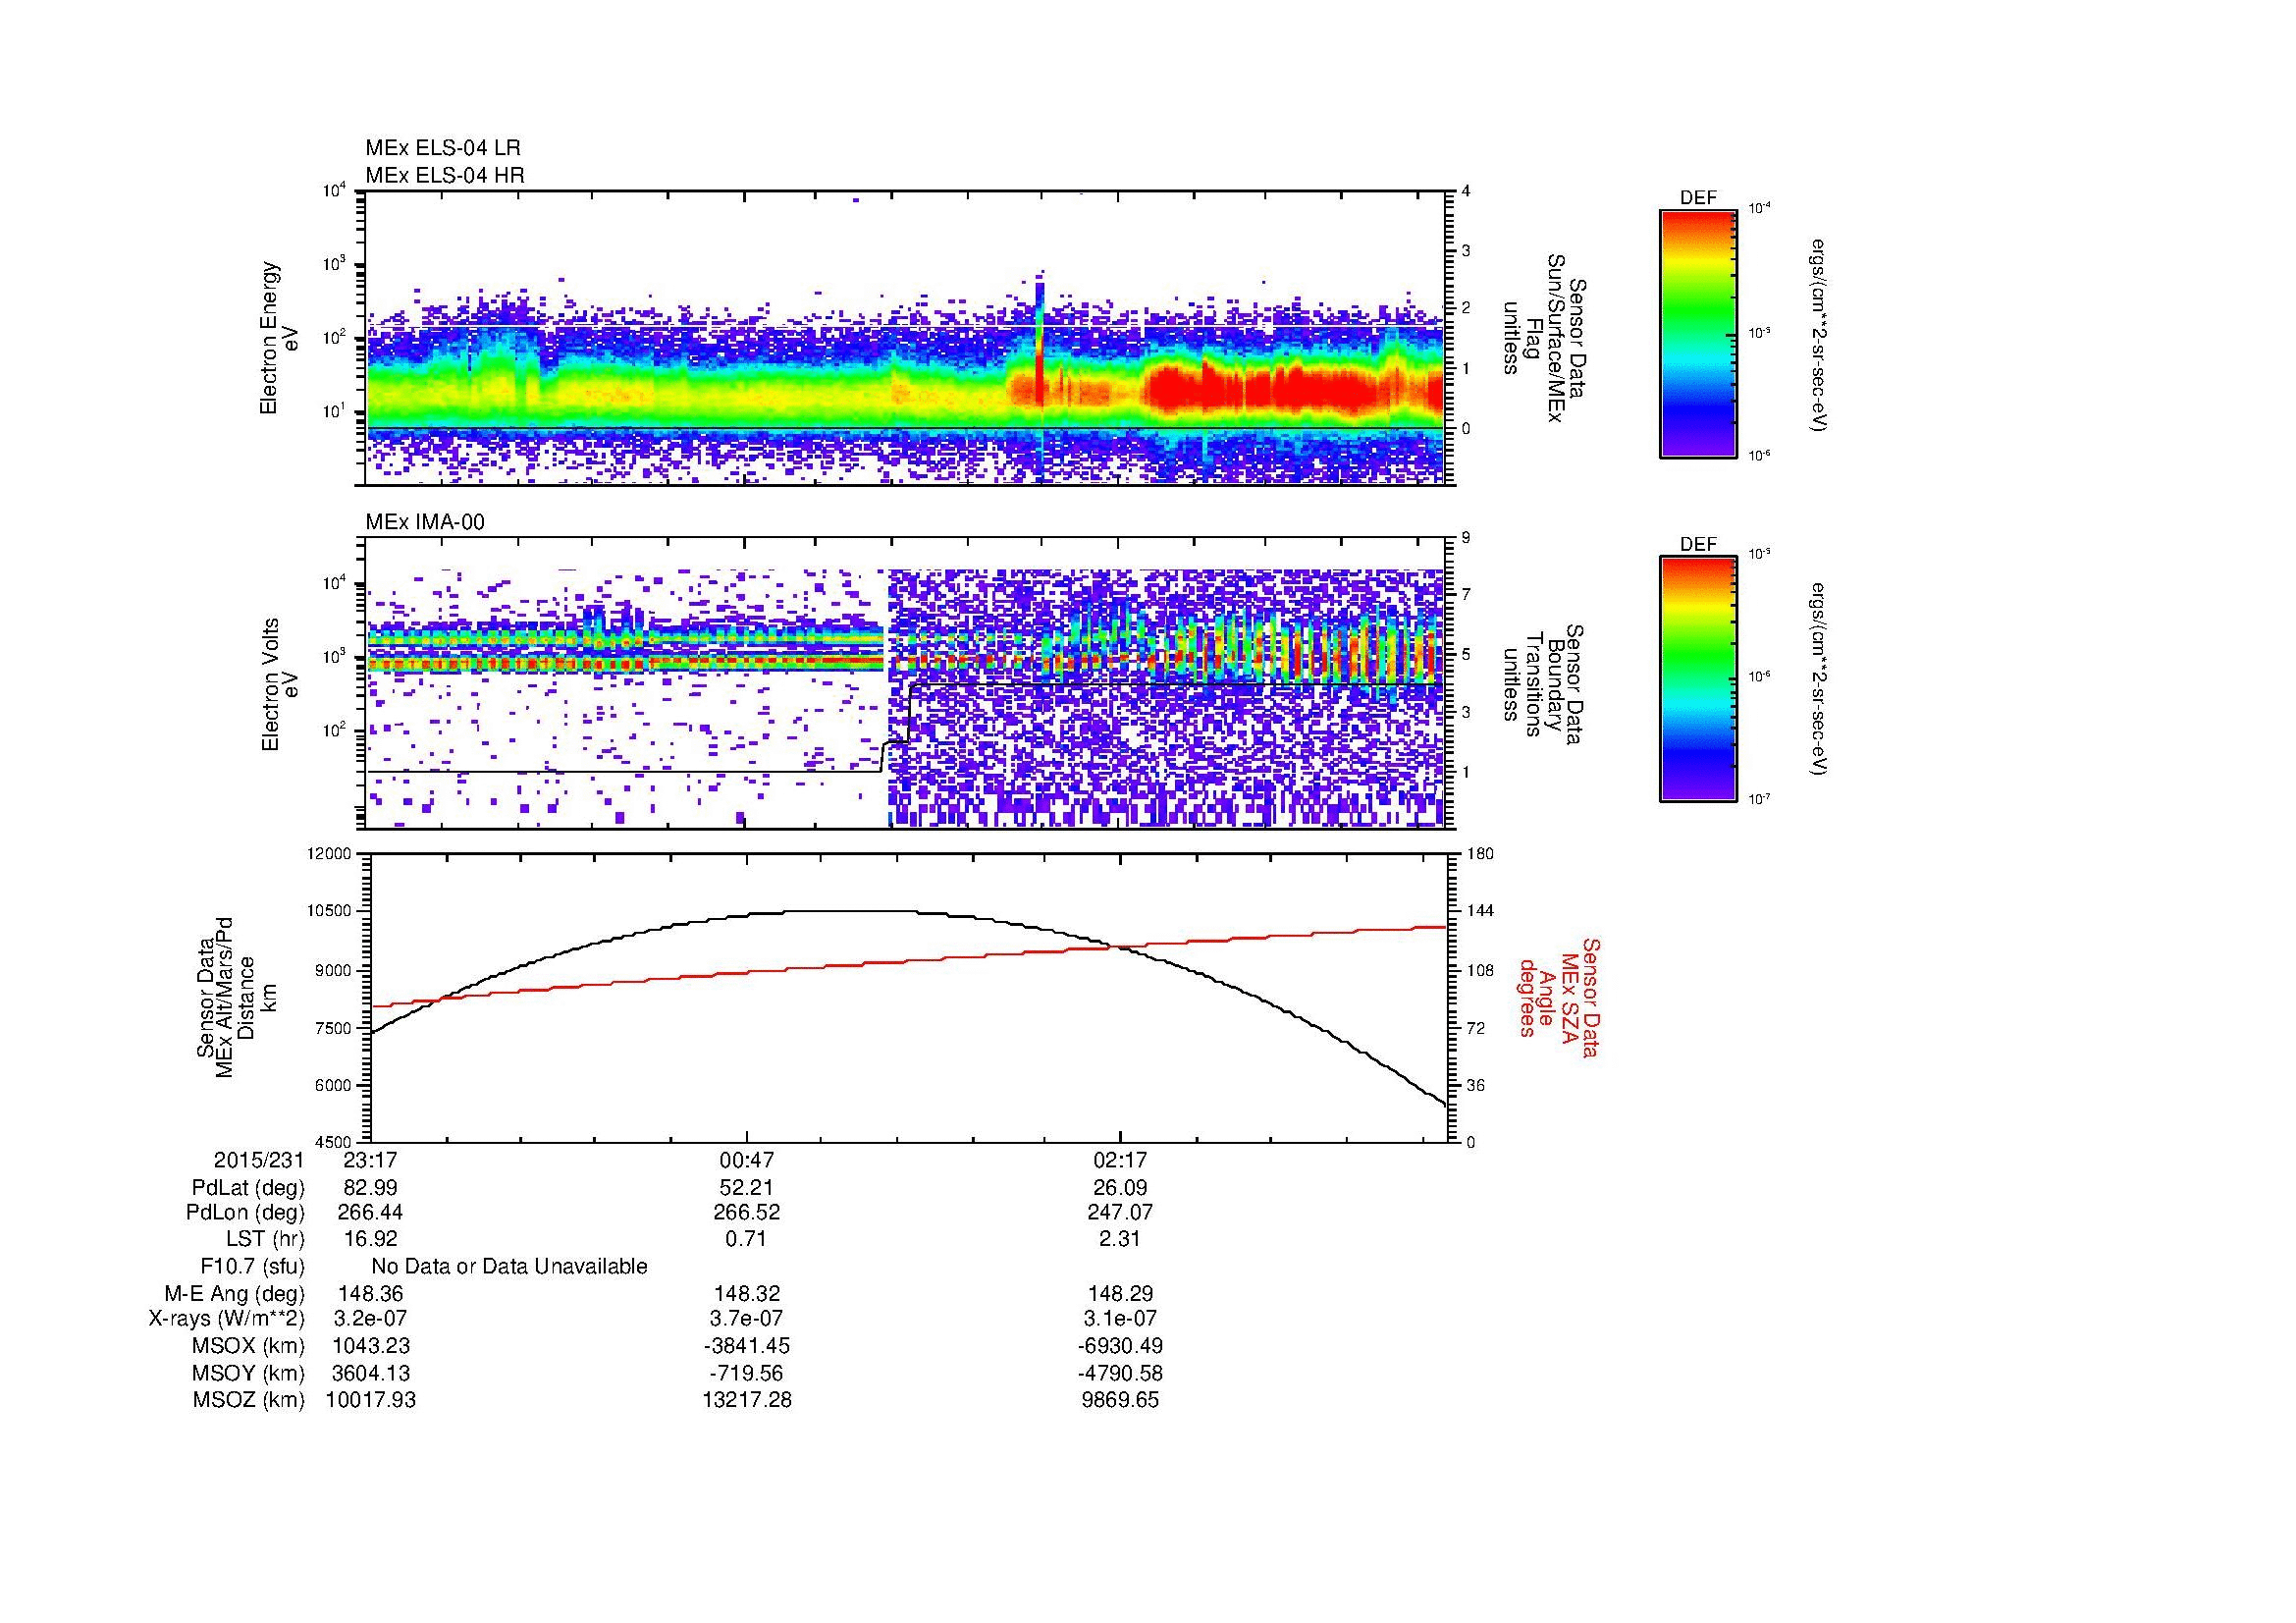Click the 'X-rays (W/m**2)' row label
Image resolution: width=2296 pixels, height=1623 pixels.
[x=227, y=1320]
